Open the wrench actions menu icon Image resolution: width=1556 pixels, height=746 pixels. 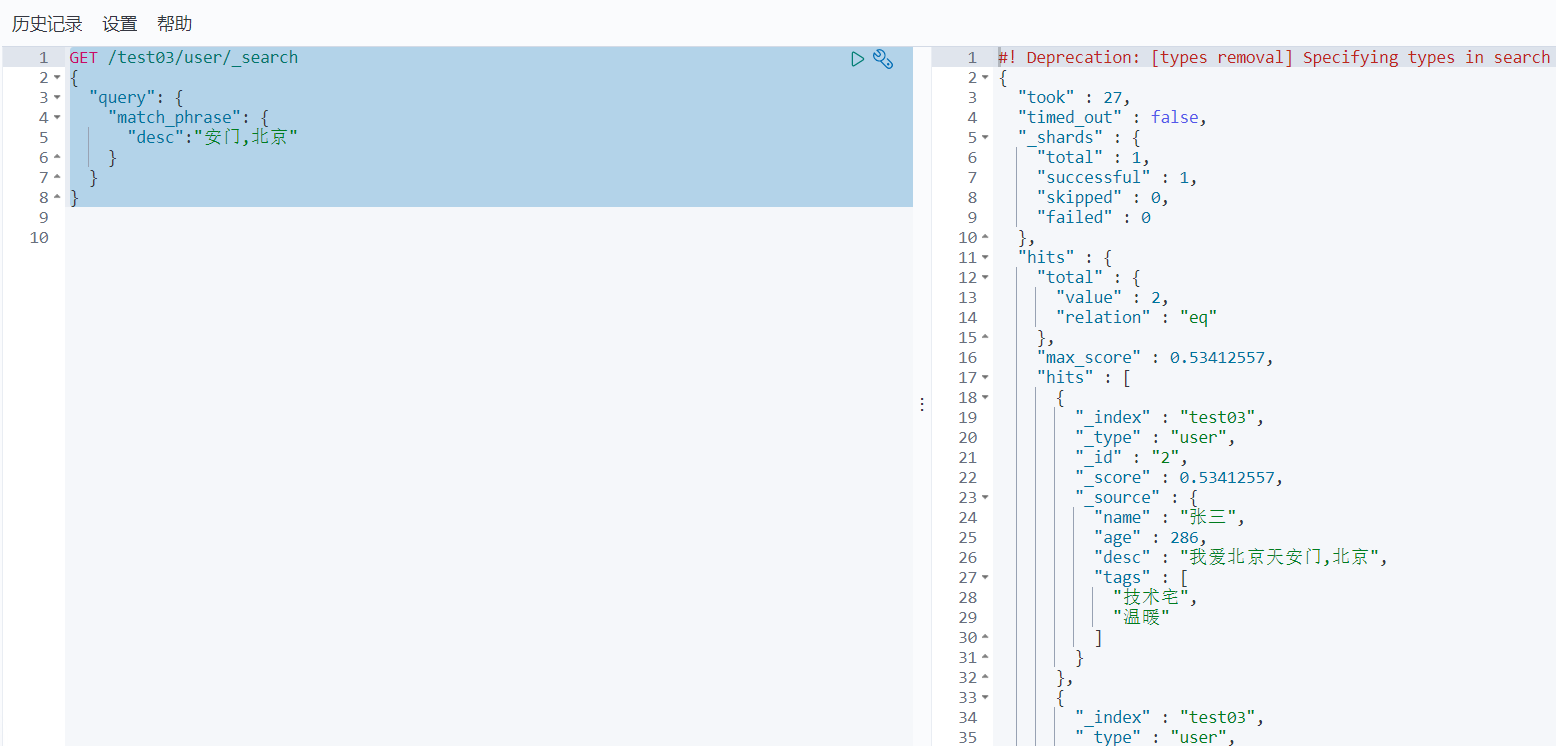(x=883, y=59)
